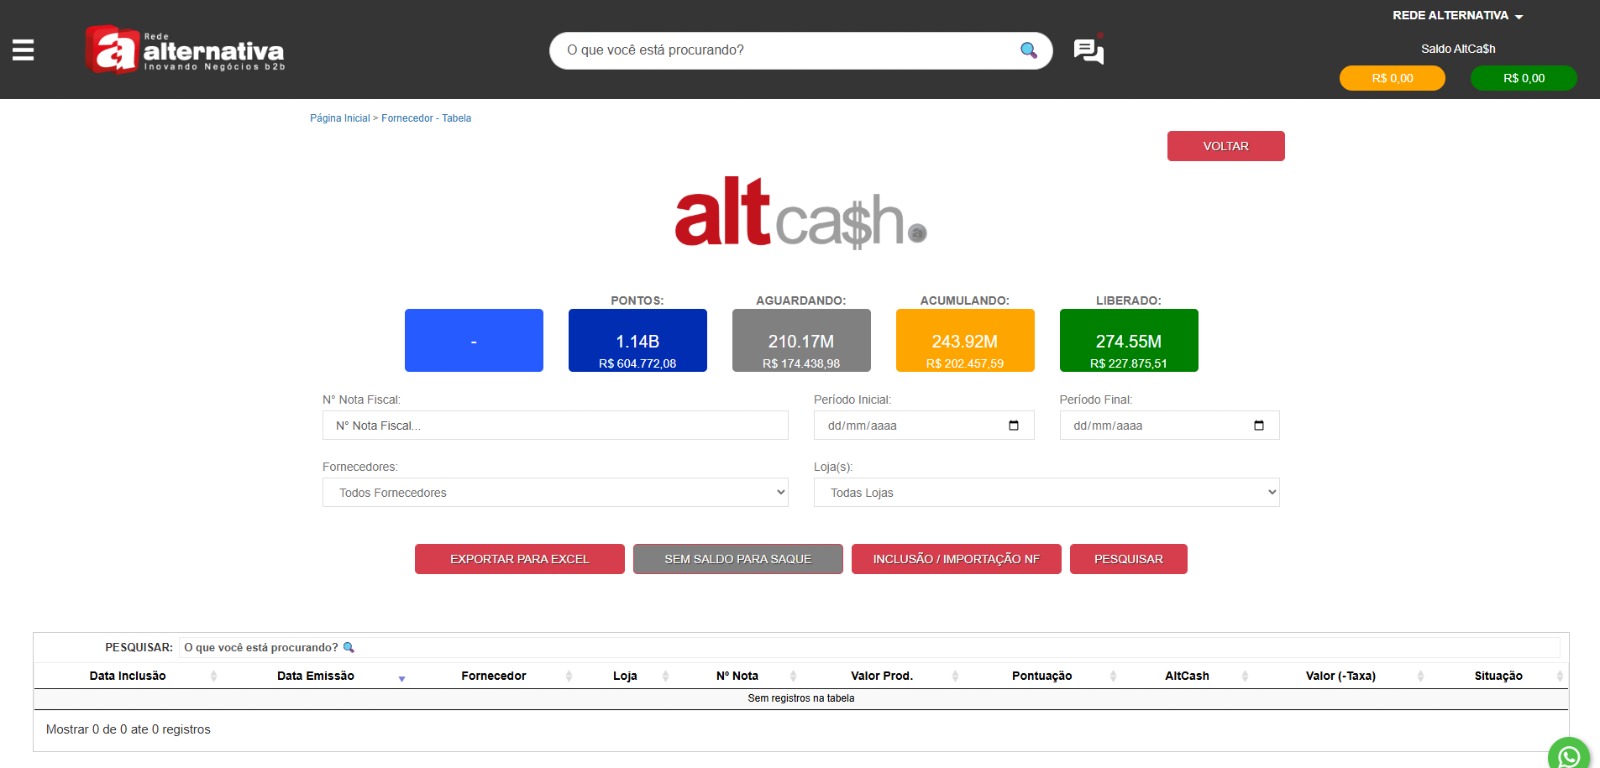Open the chat messages icon

pyautogui.click(x=1088, y=51)
